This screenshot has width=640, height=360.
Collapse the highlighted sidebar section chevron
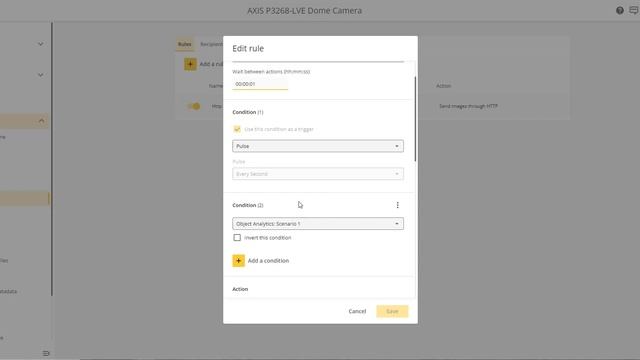(x=41, y=121)
